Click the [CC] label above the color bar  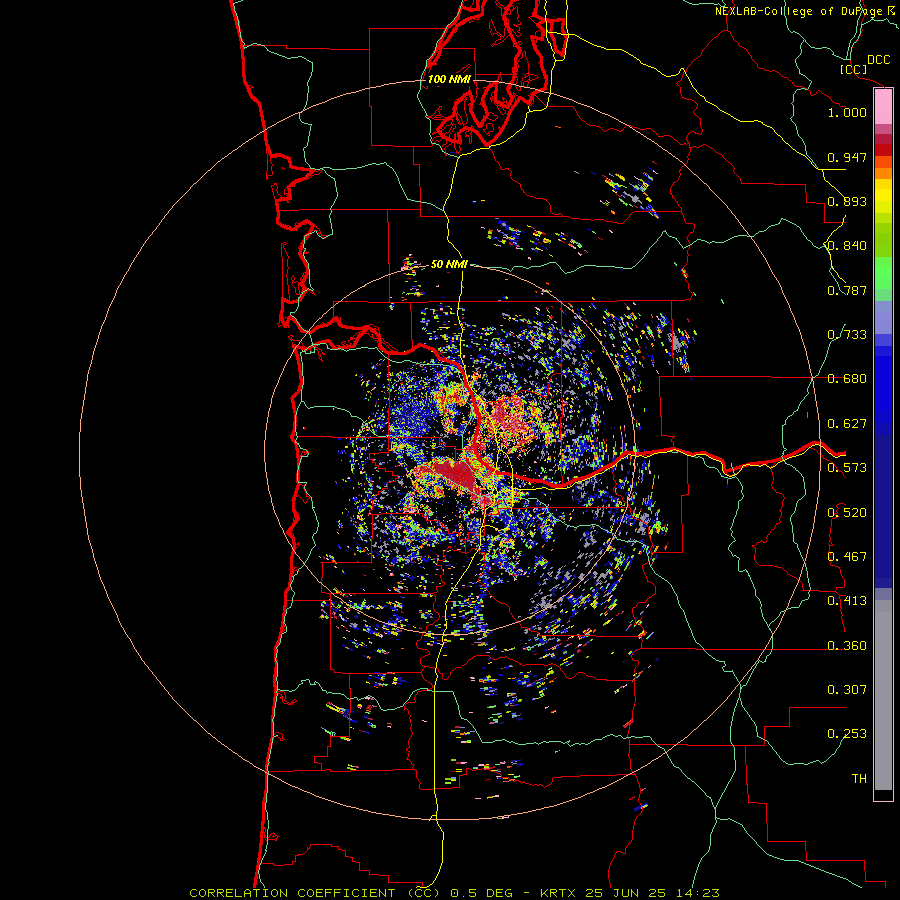(853, 69)
